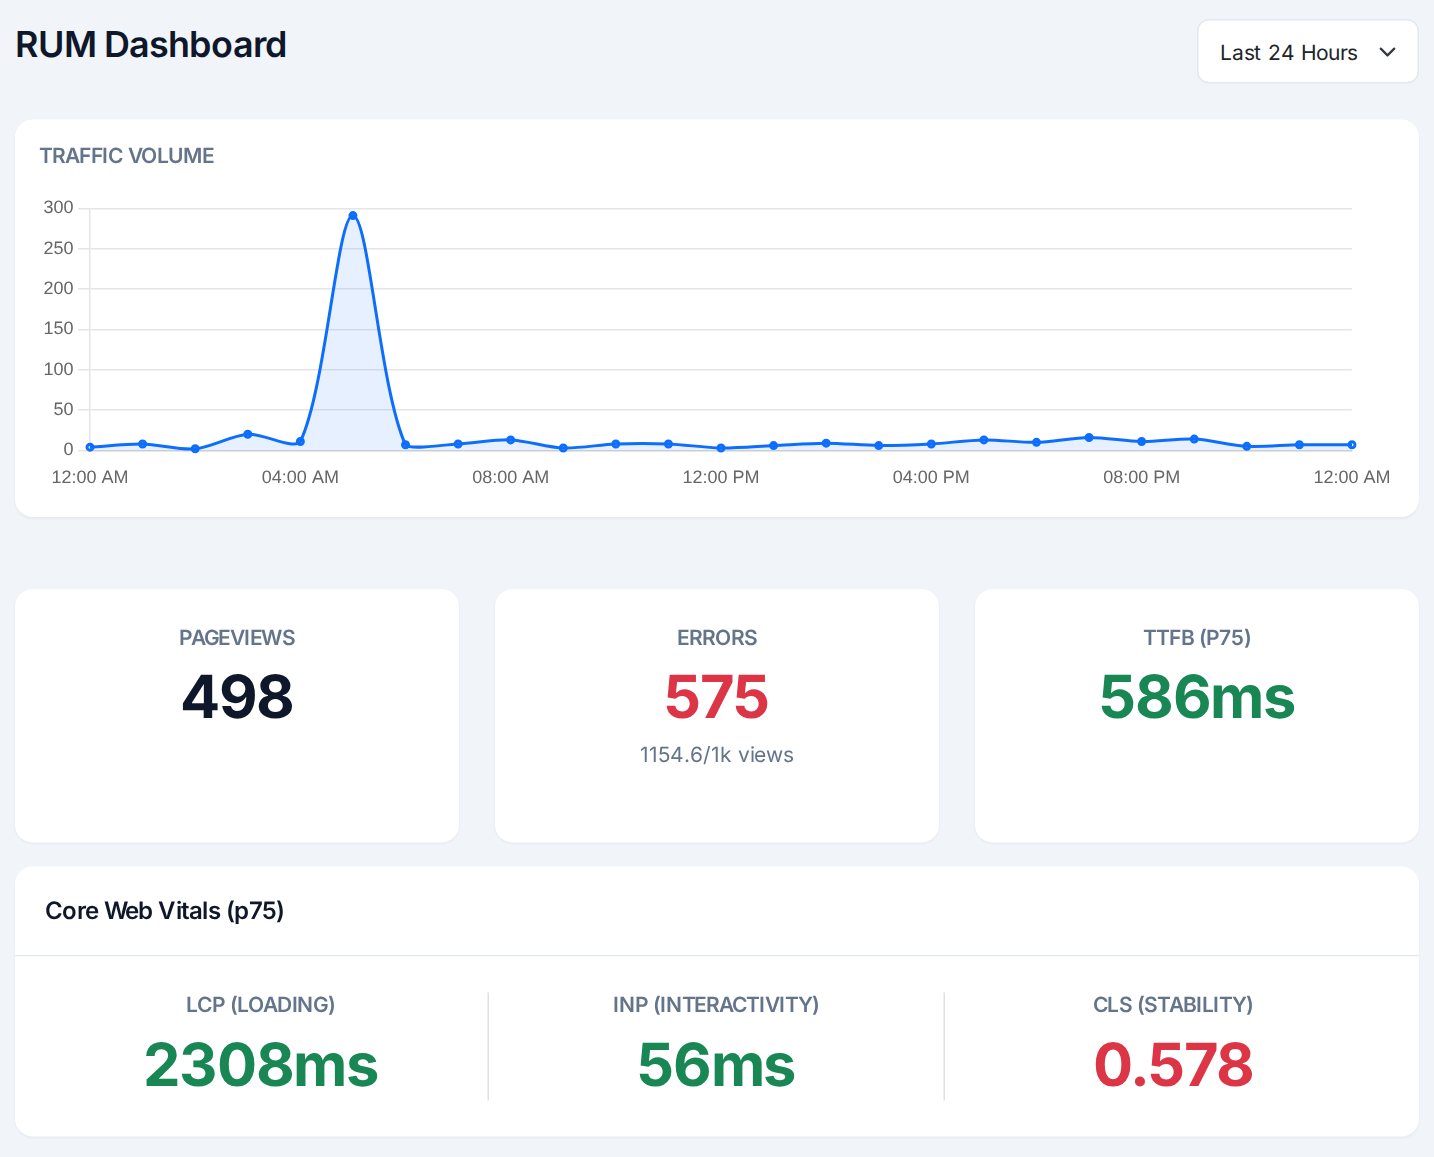Viewport: 1434px width, 1157px height.
Task: Click the TRAFFIC VOLUME chart title
Action: pos(127,156)
